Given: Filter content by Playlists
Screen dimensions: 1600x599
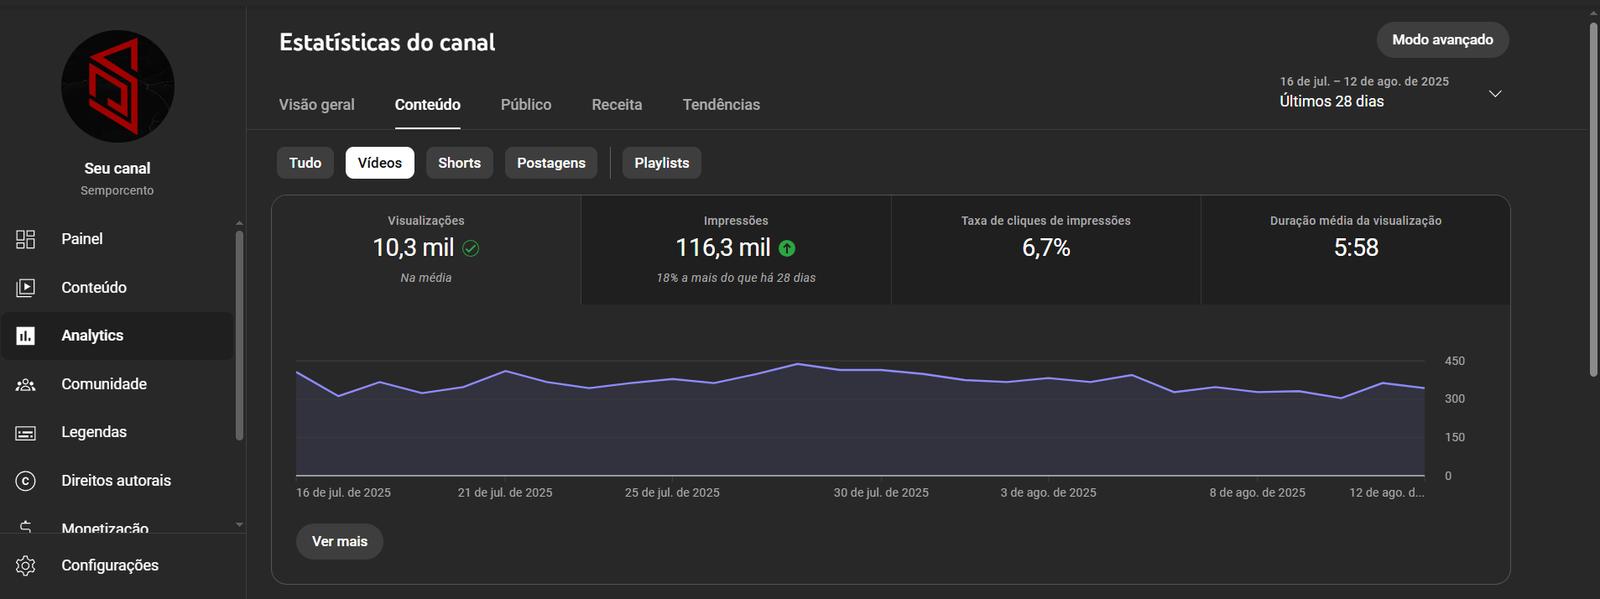Looking at the screenshot, I should [x=662, y=163].
